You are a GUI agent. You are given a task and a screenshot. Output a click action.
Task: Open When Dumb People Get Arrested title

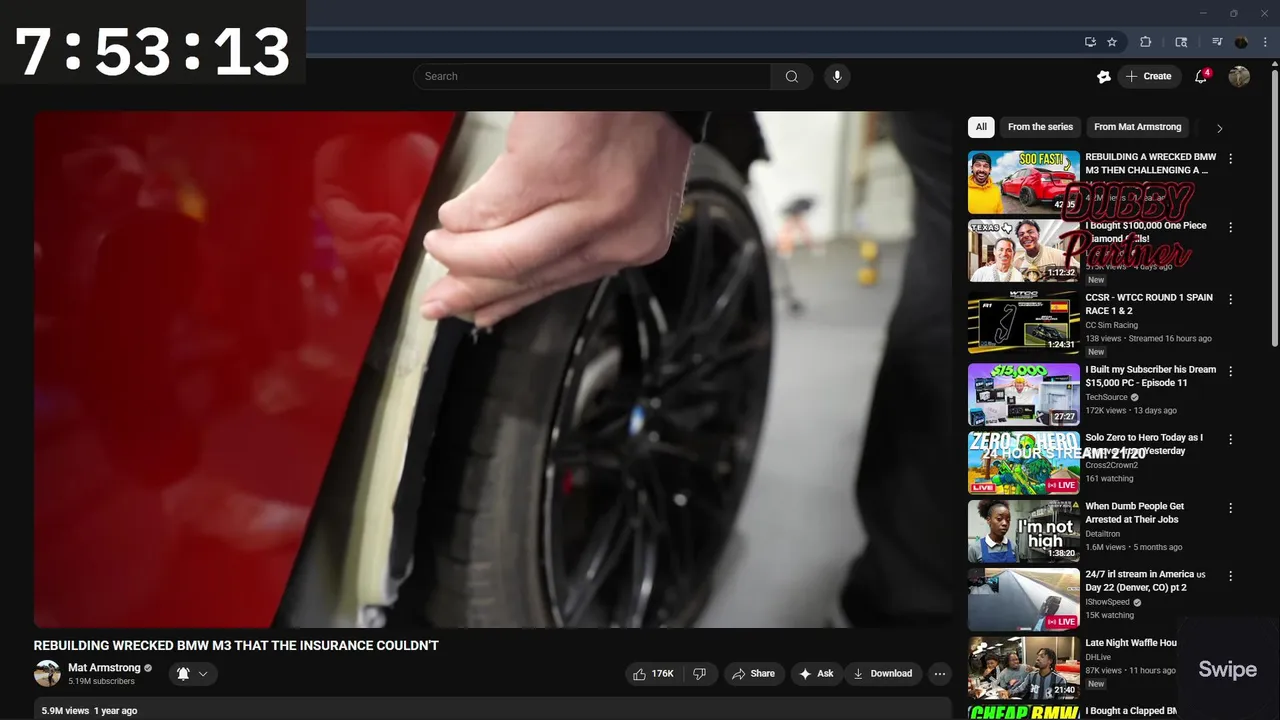point(1135,513)
